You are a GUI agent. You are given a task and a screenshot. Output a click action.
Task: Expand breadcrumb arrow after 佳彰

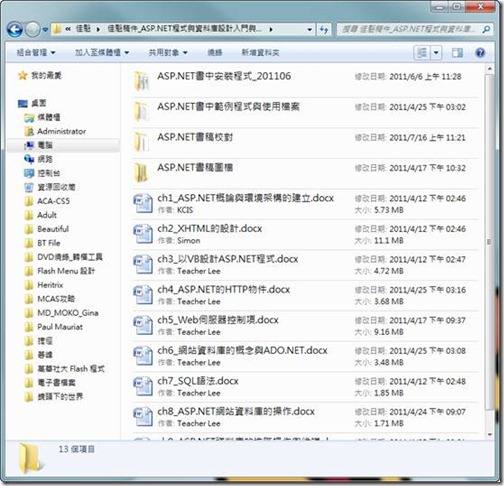[x=98, y=29]
